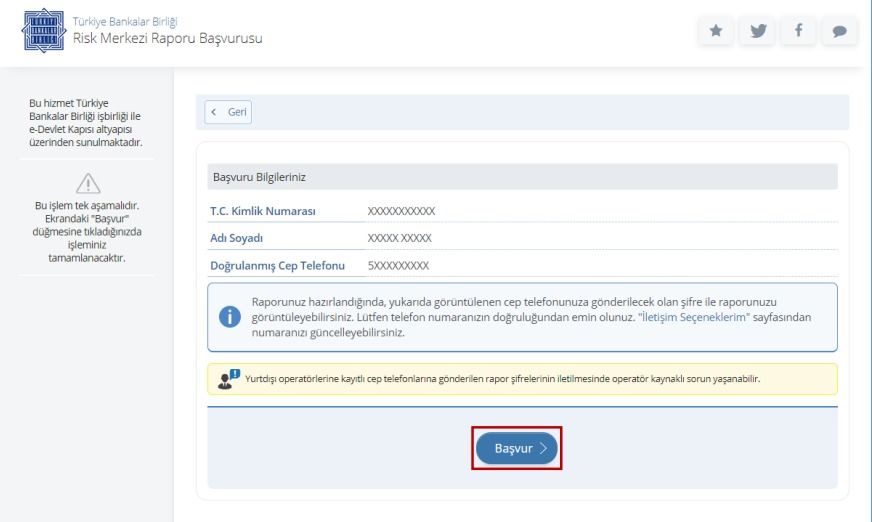Click the Risk Merkezi Raporu Başvurusu title

click(167, 38)
